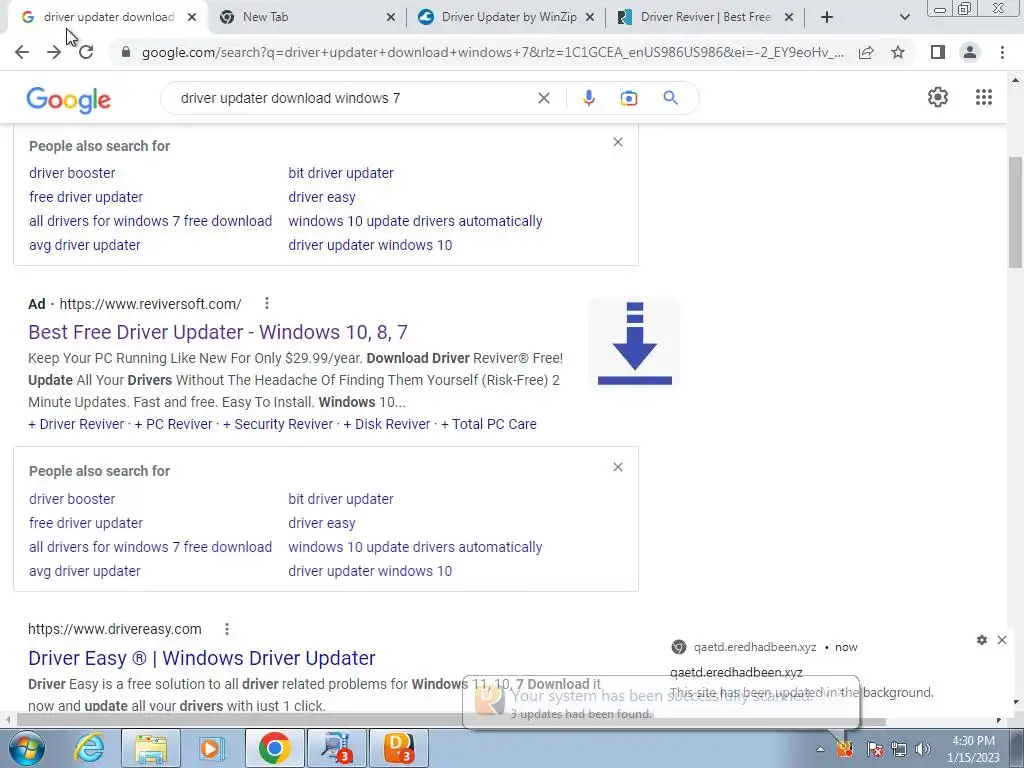Viewport: 1024px width, 768px height.
Task: Open volume speaker tray icon
Action: tap(923, 749)
